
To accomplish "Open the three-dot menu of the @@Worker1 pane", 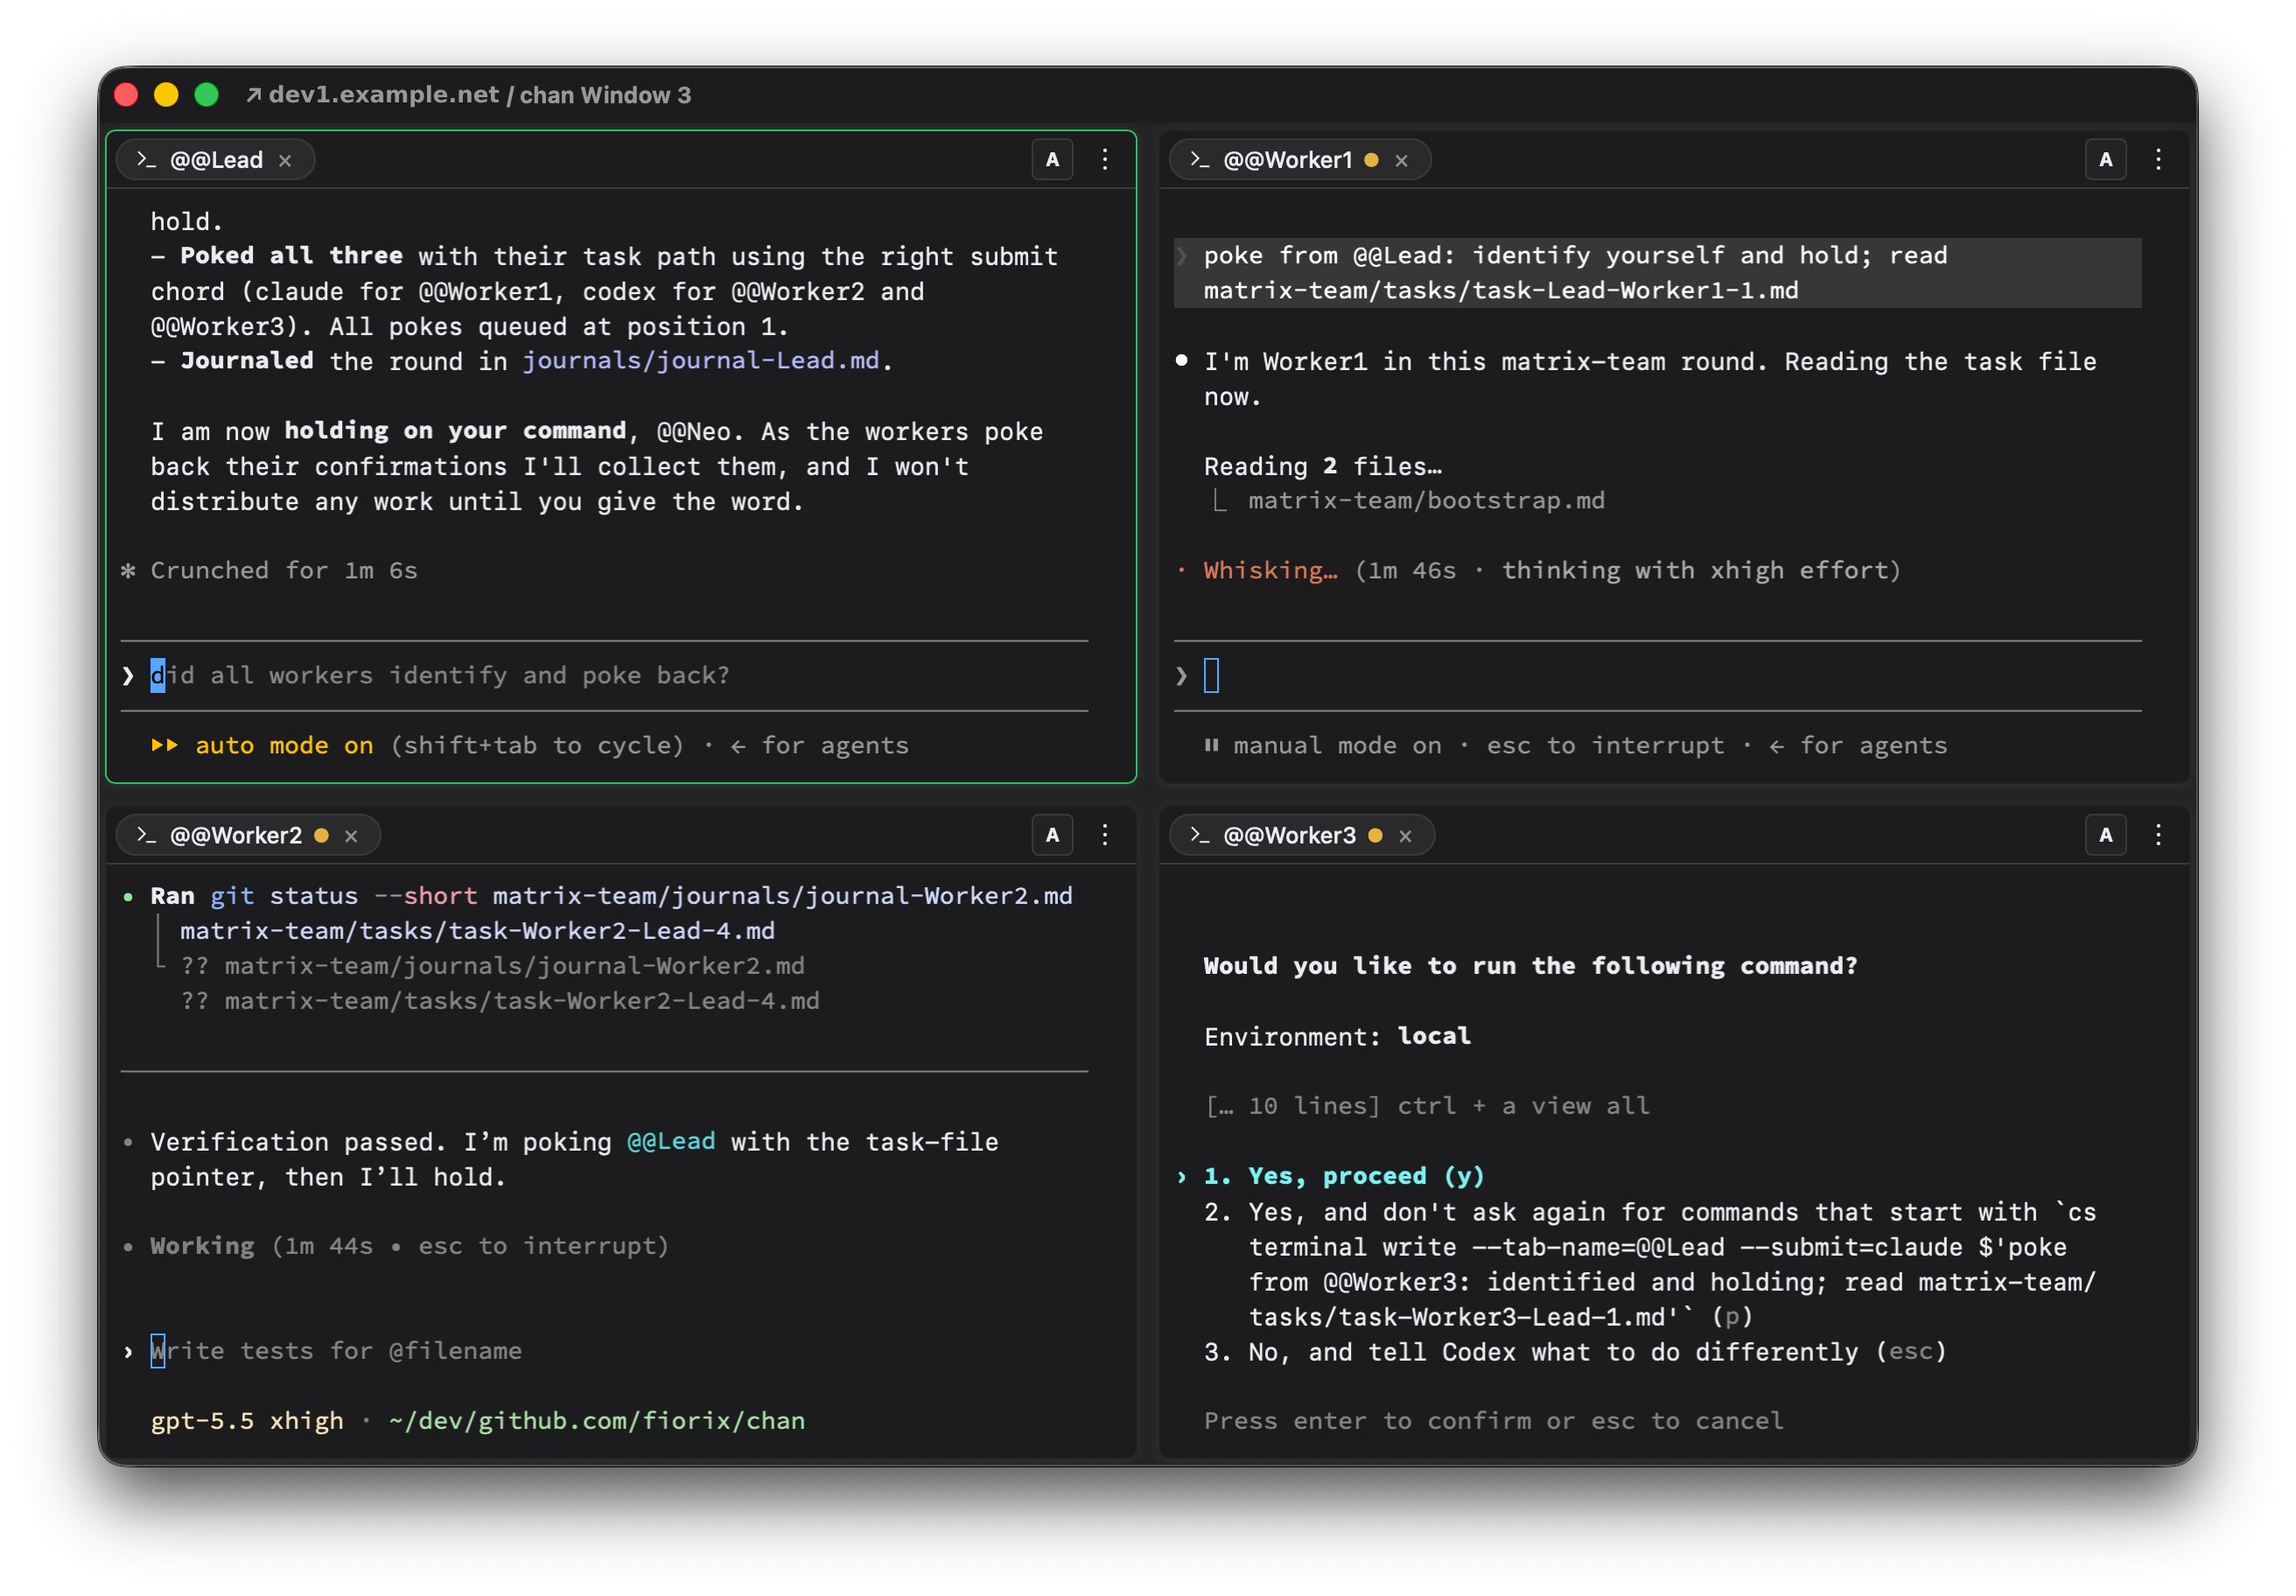I will click(x=2158, y=160).
